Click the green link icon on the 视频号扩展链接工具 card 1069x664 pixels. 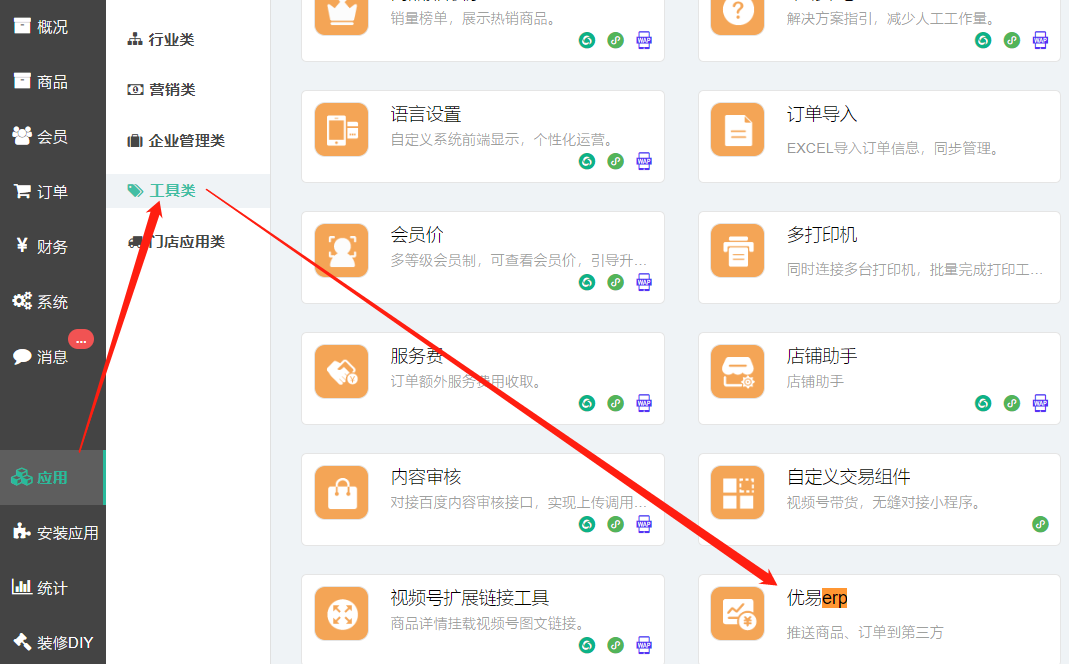pyautogui.click(x=616, y=645)
